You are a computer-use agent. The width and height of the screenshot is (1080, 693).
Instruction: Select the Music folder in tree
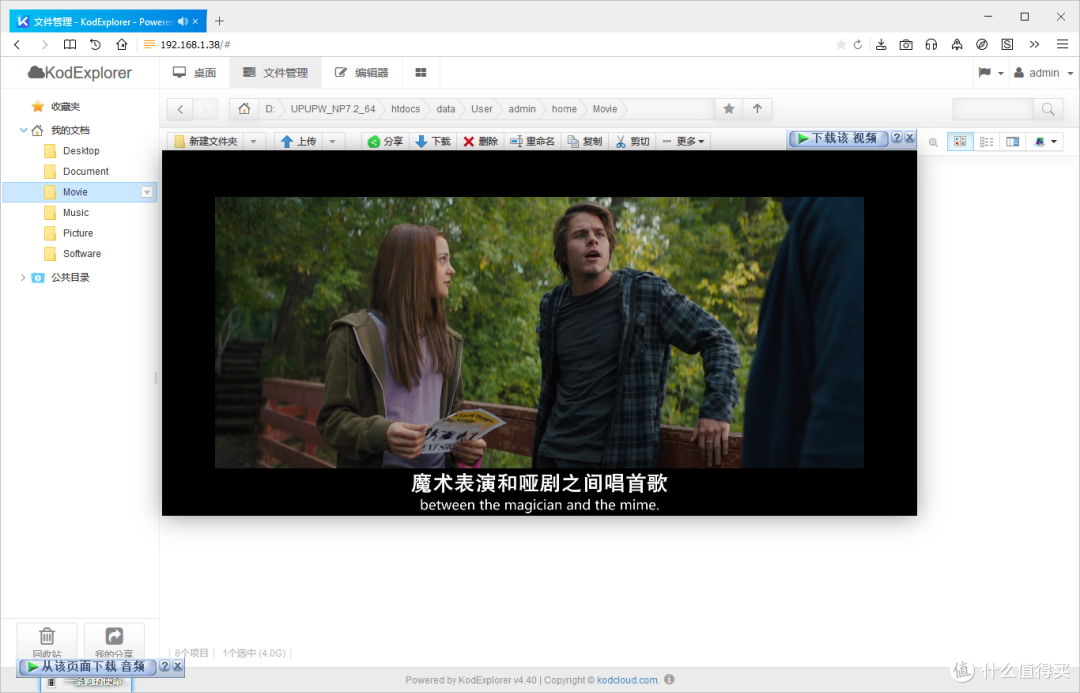[76, 213]
